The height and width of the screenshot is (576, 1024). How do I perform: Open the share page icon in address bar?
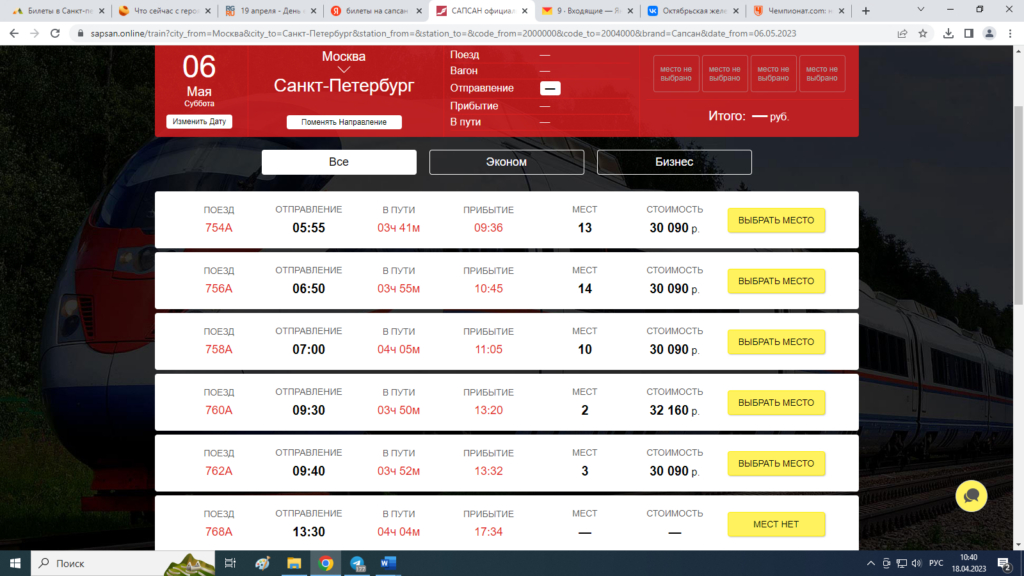(902, 33)
